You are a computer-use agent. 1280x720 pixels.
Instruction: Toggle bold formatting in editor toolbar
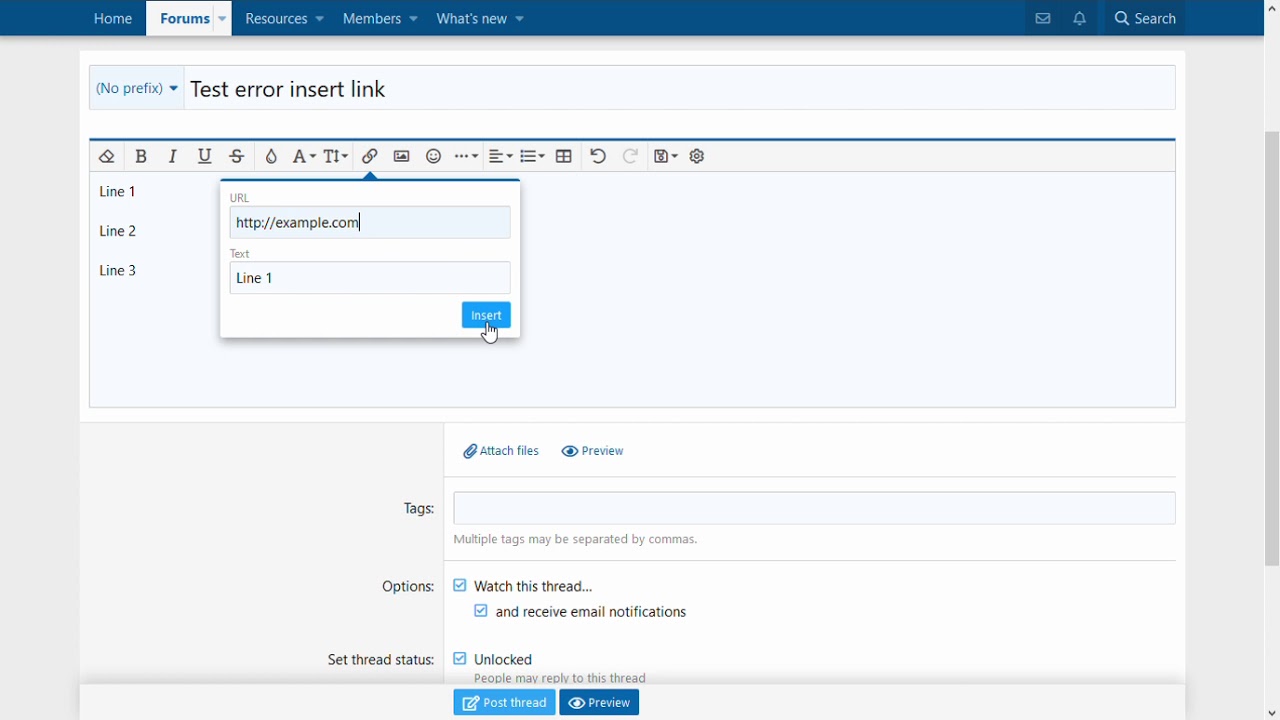(141, 157)
